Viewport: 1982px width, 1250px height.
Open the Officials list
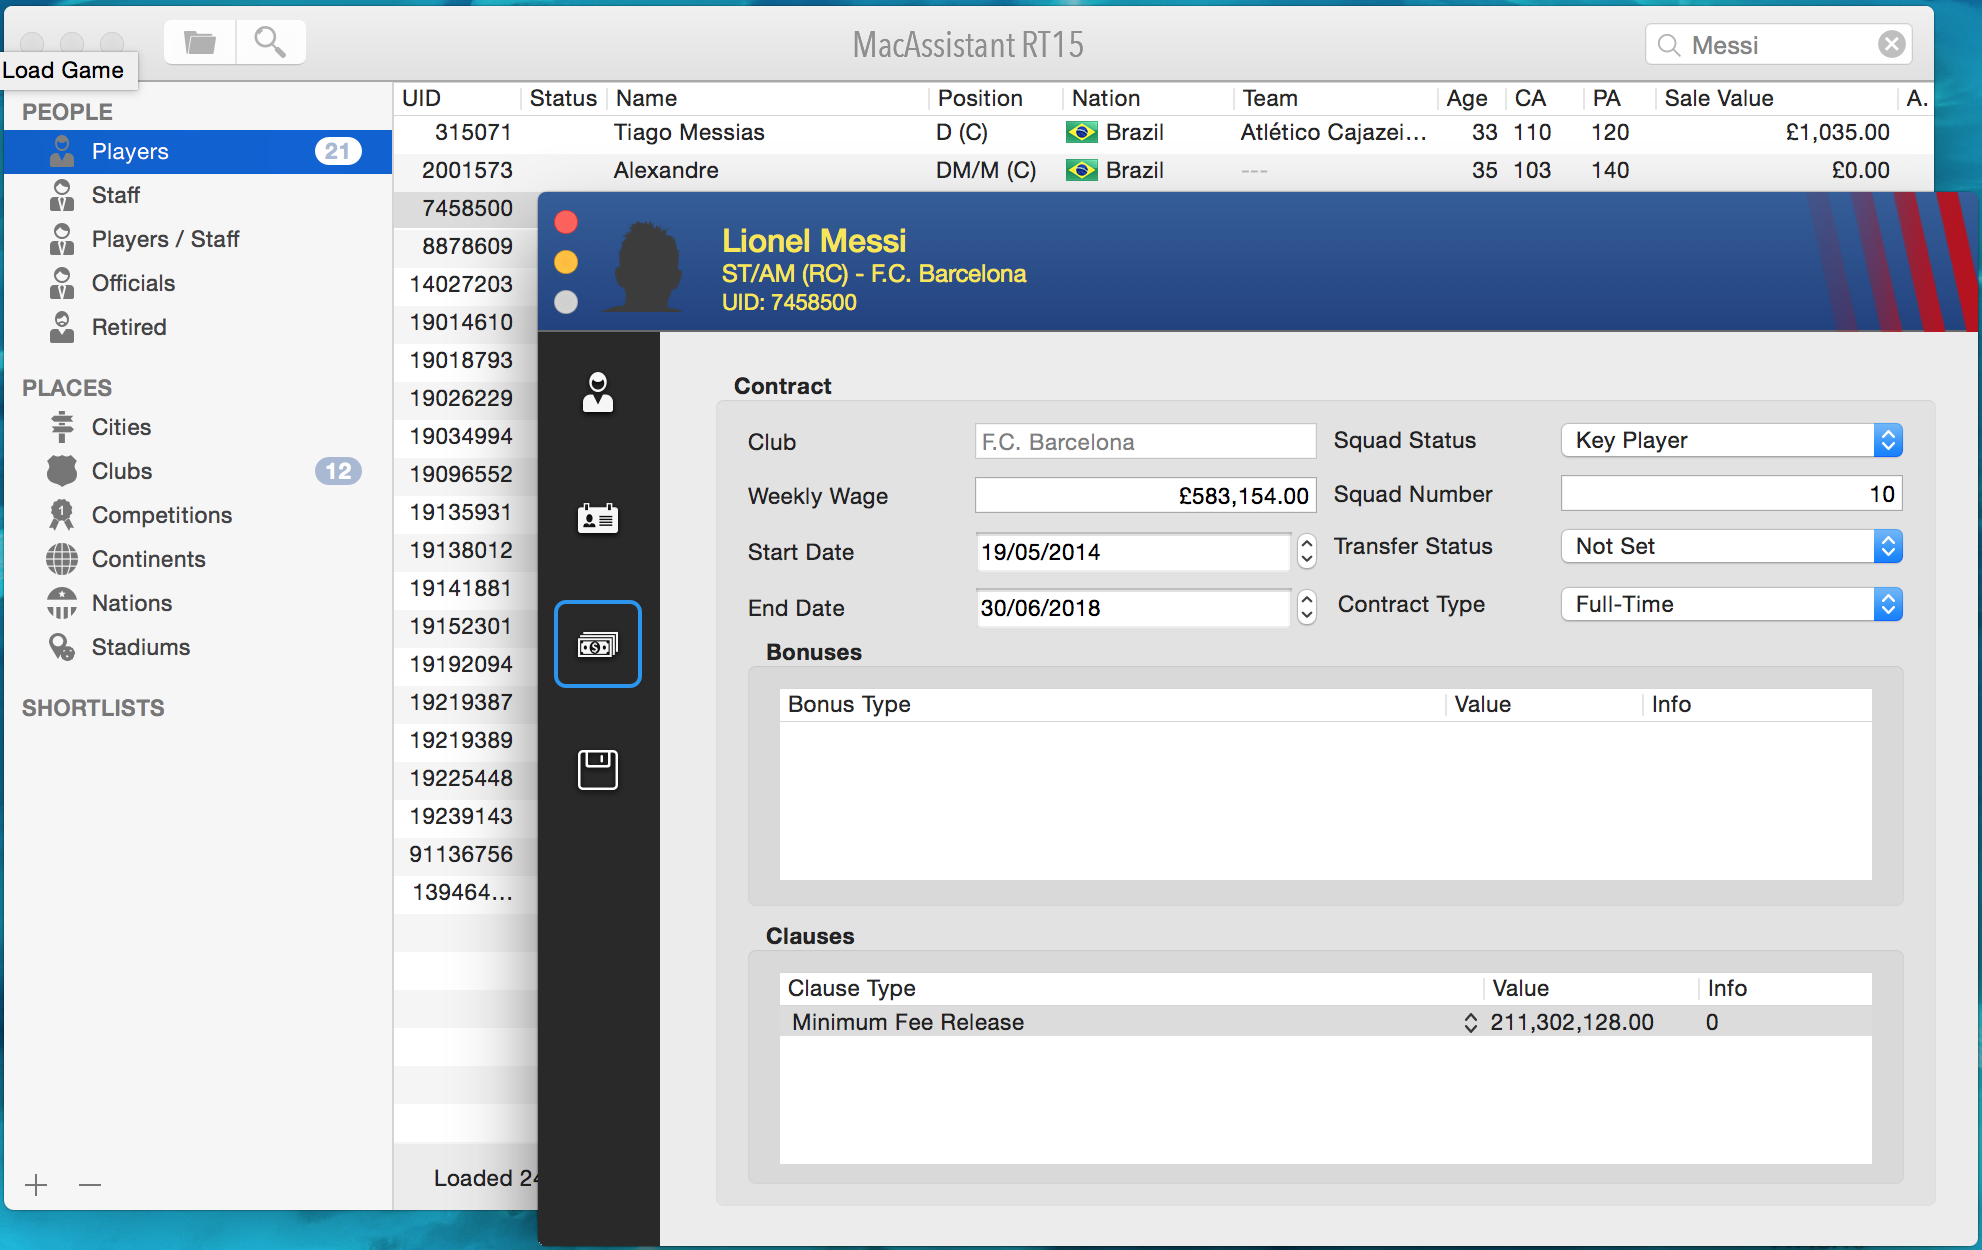click(x=198, y=283)
